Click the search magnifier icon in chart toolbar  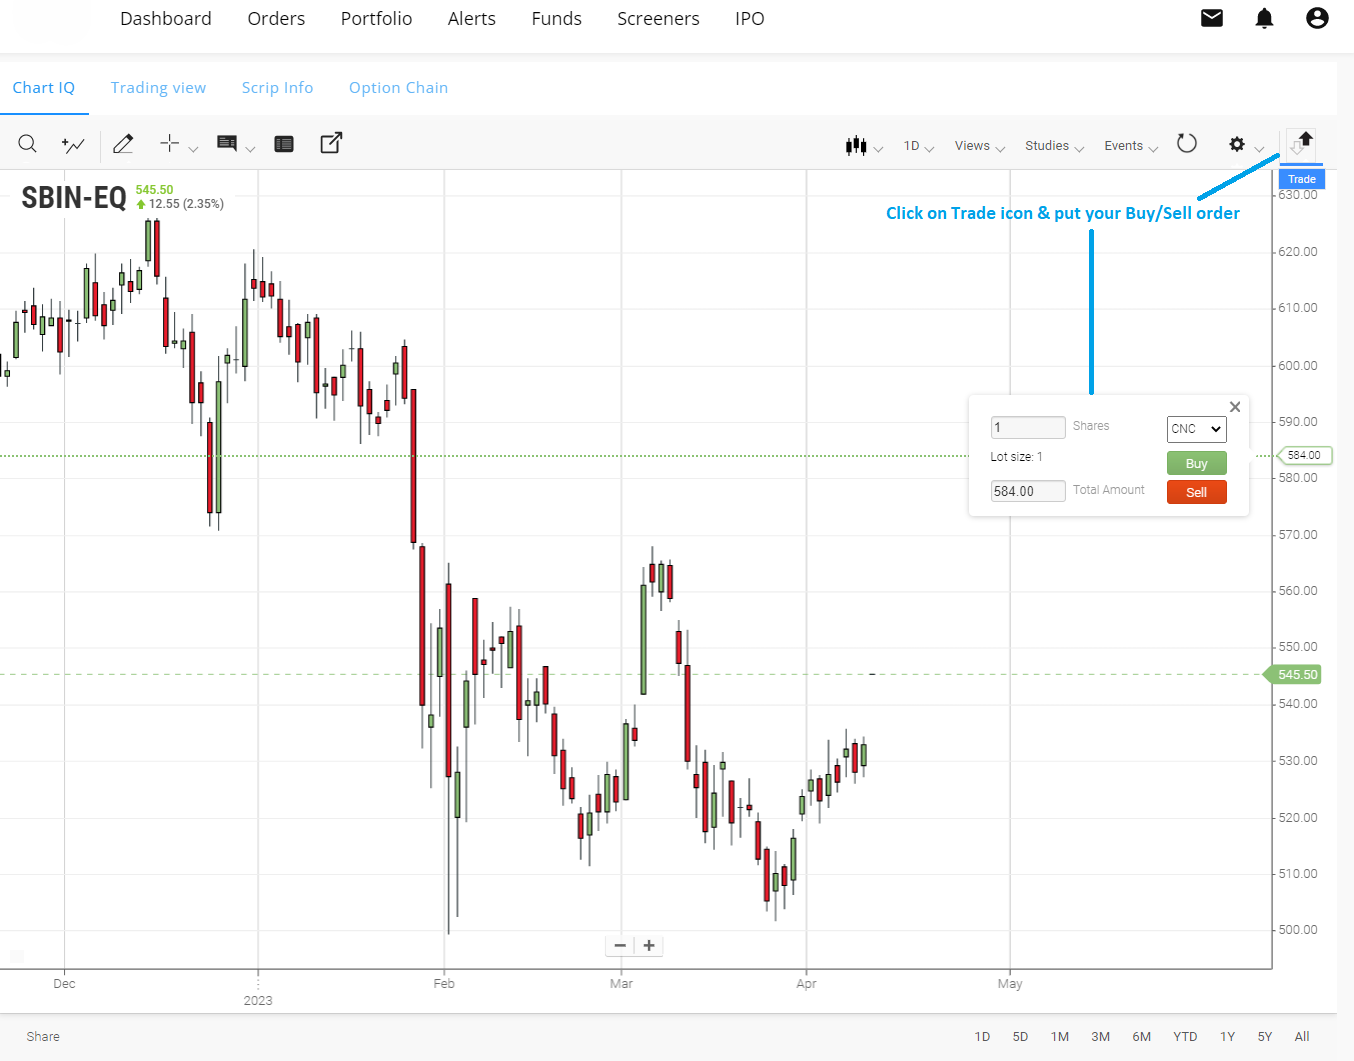[28, 144]
